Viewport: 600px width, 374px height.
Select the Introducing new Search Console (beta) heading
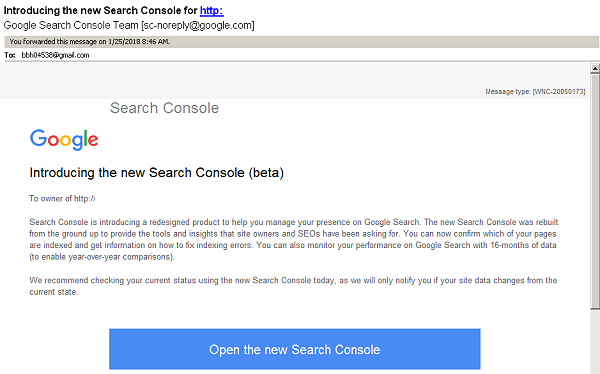157,173
